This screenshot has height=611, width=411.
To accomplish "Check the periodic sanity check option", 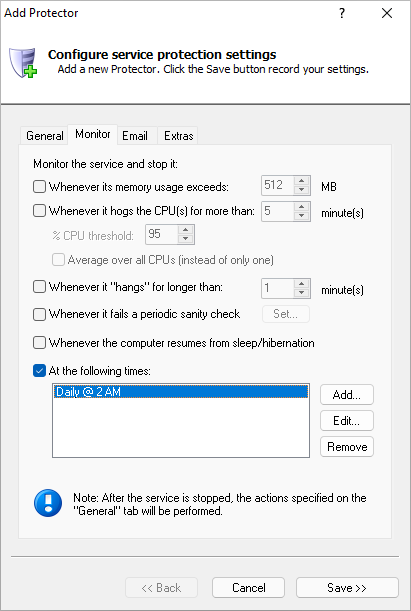I will click(39, 314).
